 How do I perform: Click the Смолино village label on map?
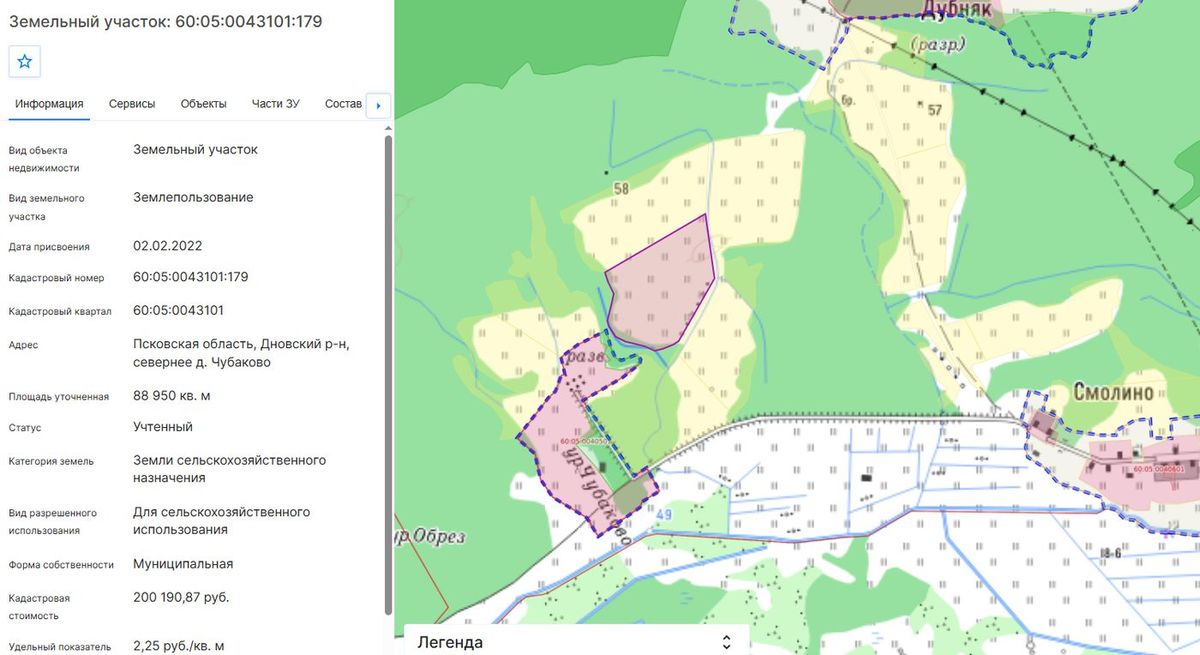pos(1114,391)
